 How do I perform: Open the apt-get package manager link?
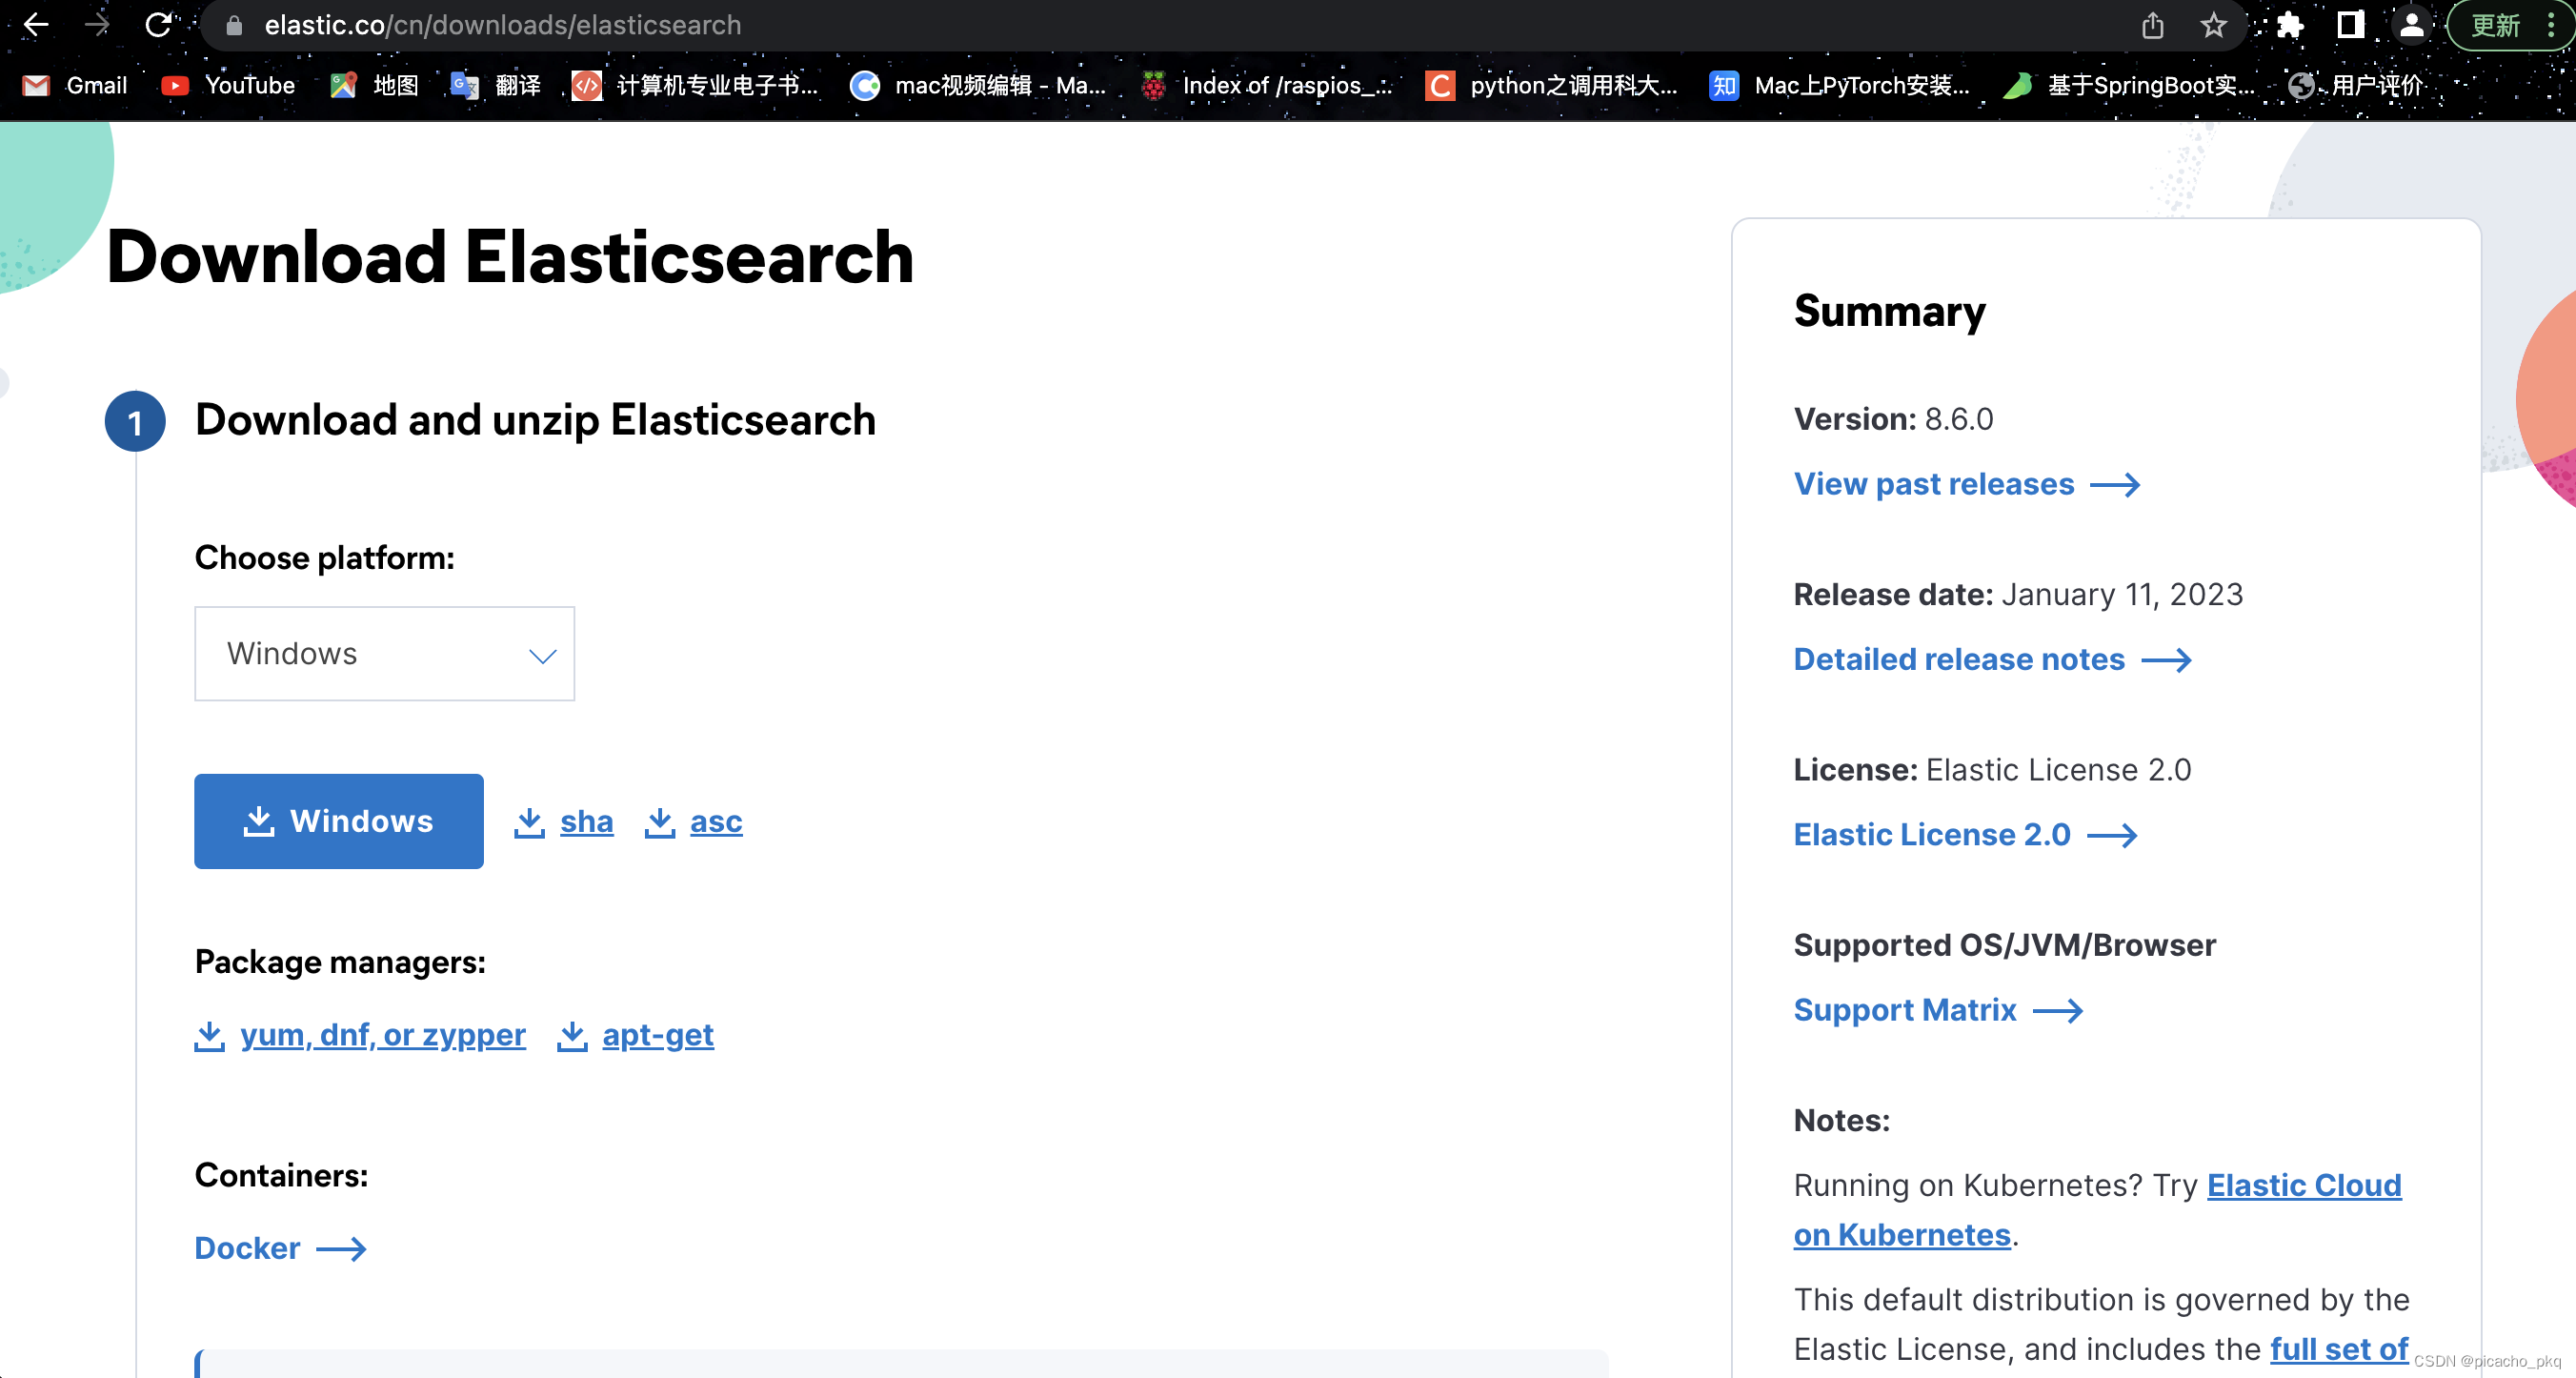657,1035
